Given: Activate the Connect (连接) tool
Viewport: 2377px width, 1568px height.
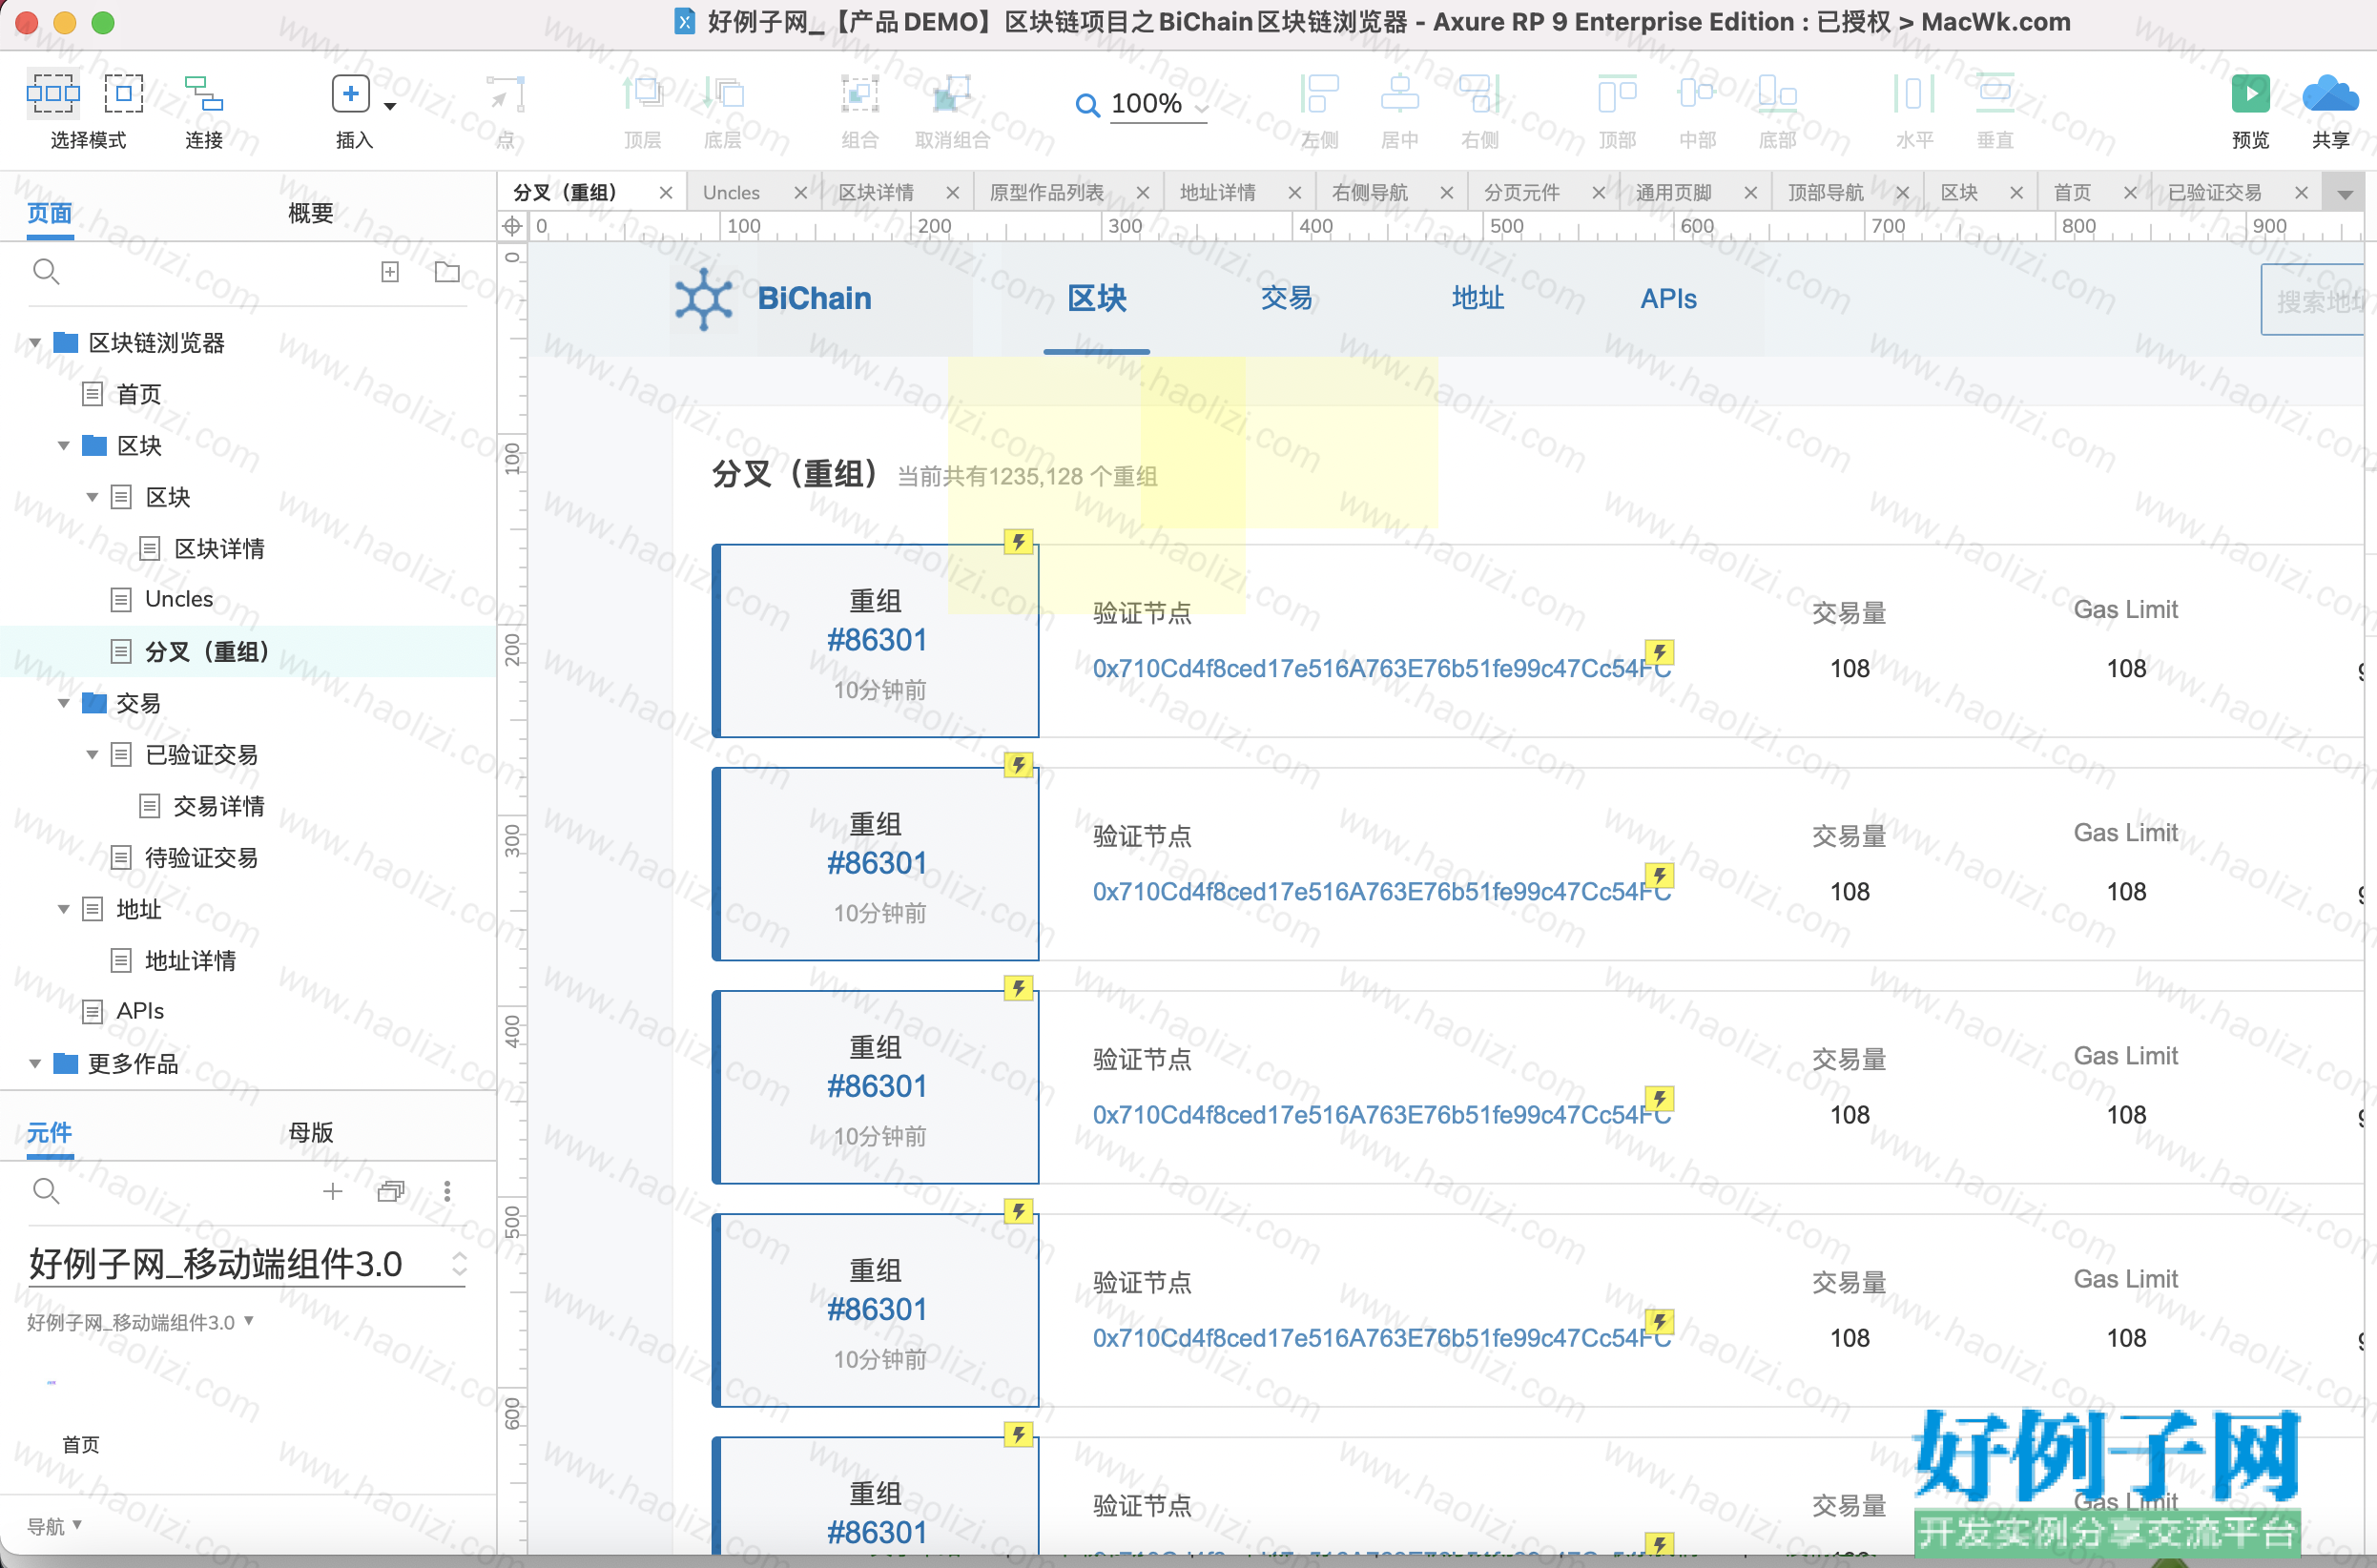Looking at the screenshot, I should (204, 94).
